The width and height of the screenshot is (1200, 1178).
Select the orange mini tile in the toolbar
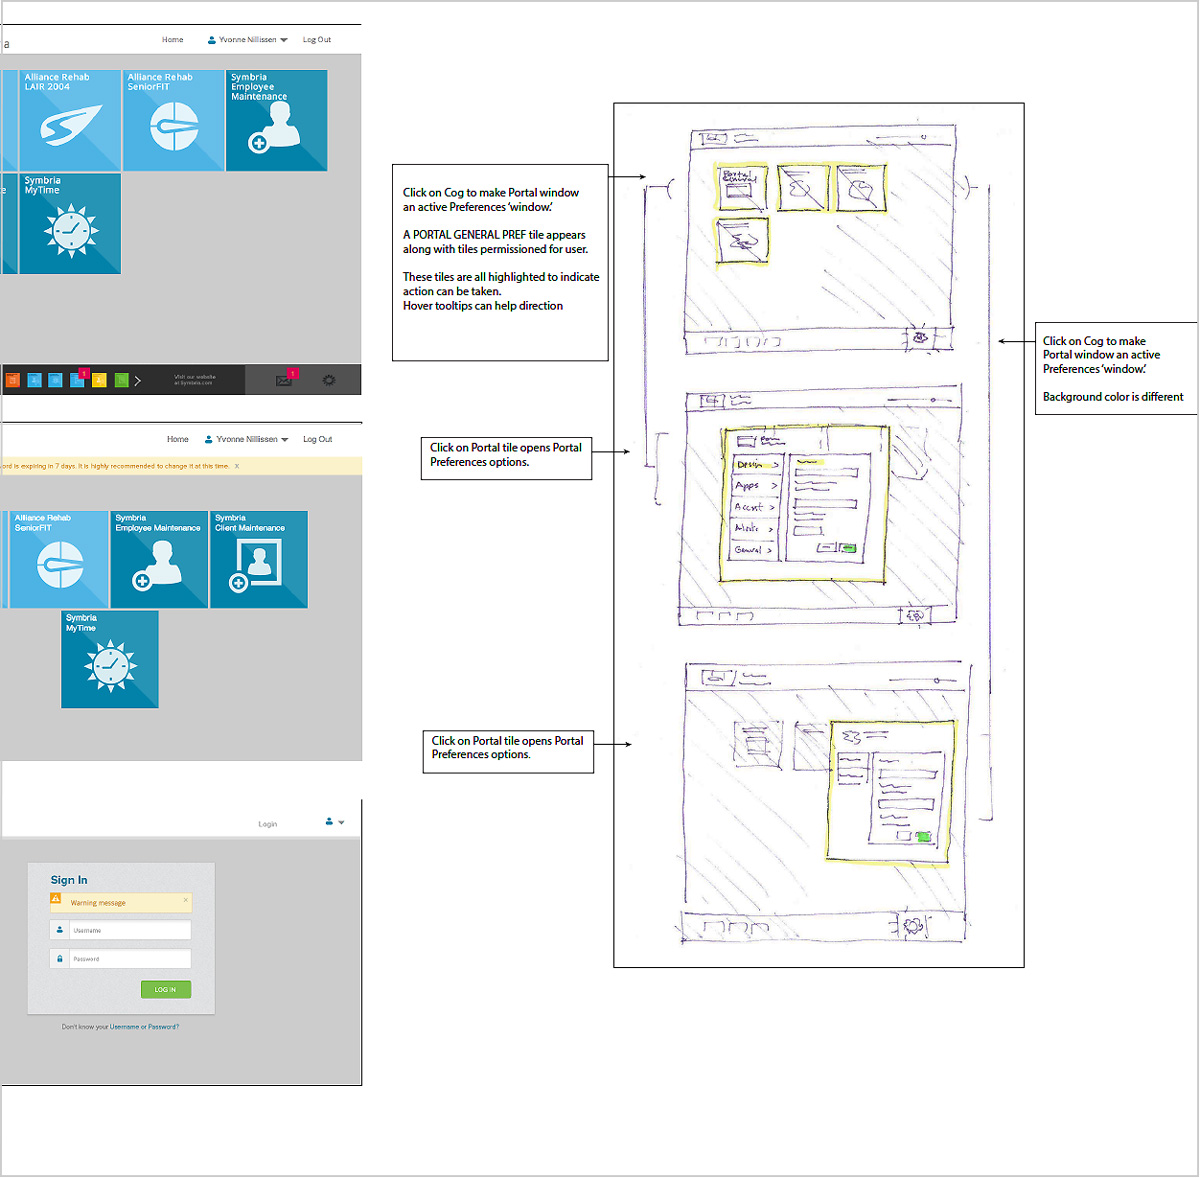point(14,380)
